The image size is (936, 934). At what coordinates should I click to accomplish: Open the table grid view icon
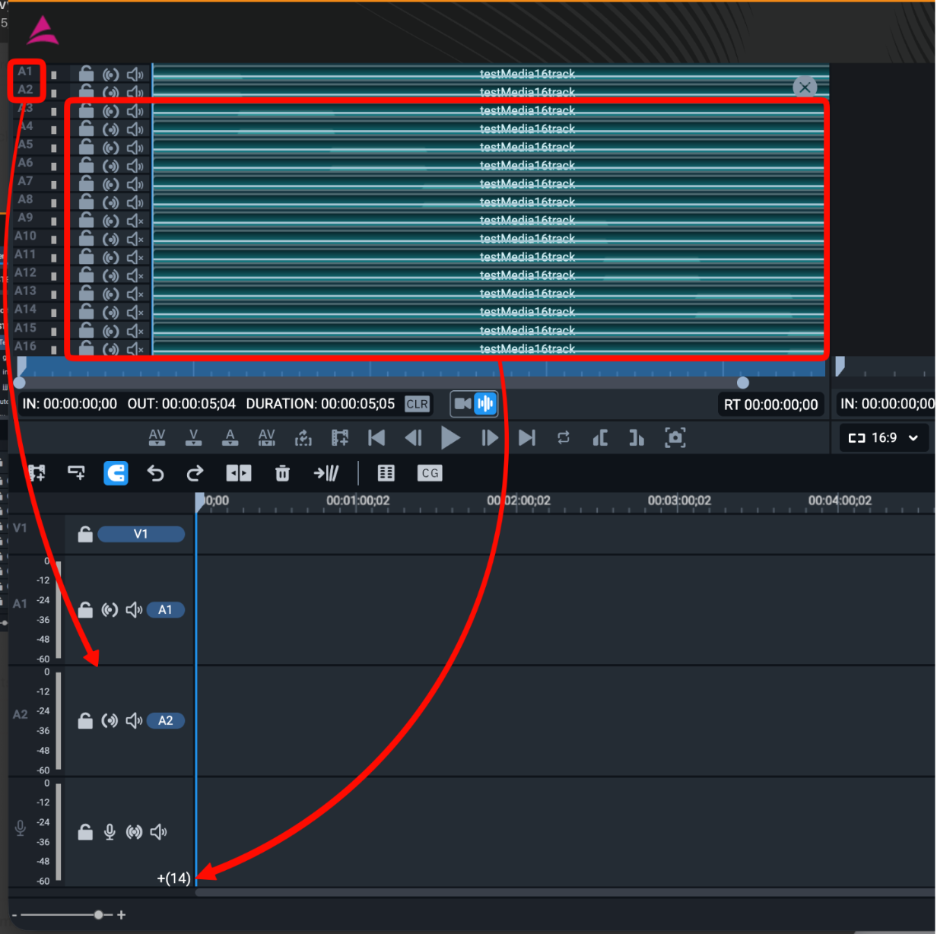[386, 473]
